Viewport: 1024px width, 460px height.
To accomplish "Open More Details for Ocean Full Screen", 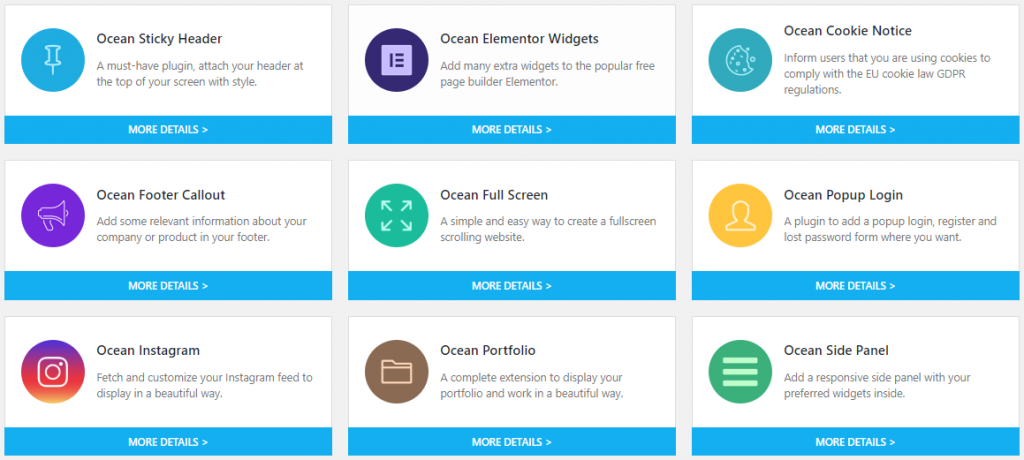I will (511, 286).
